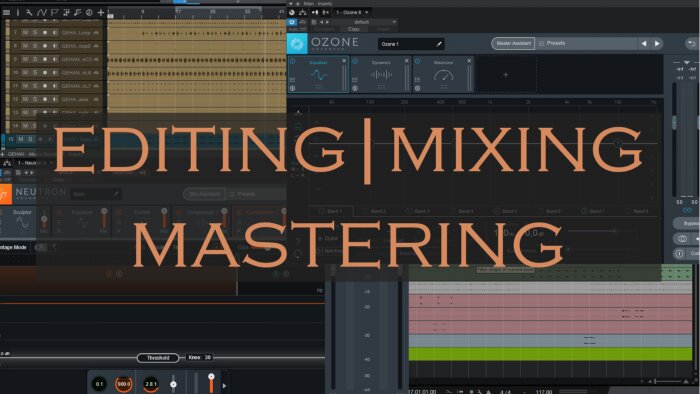Mute track 11

[x=25, y=86]
